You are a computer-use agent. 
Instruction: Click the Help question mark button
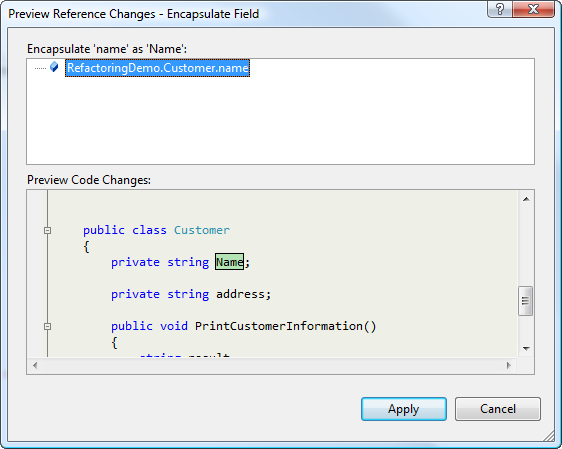tap(500, 9)
